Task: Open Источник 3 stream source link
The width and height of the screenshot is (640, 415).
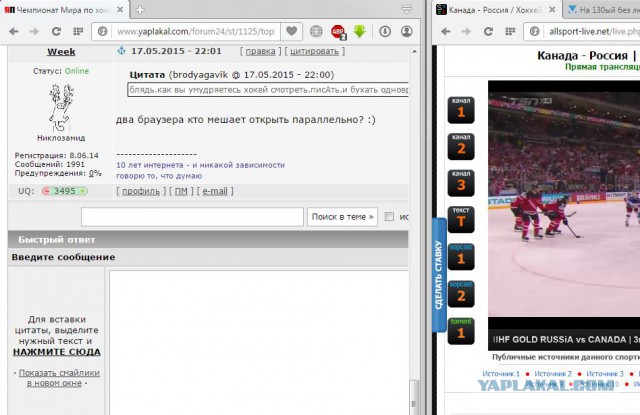Action: pyautogui.click(x=605, y=373)
